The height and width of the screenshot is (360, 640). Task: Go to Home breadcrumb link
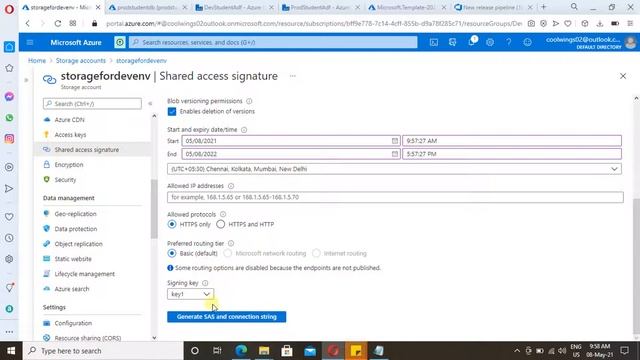[x=37, y=61]
